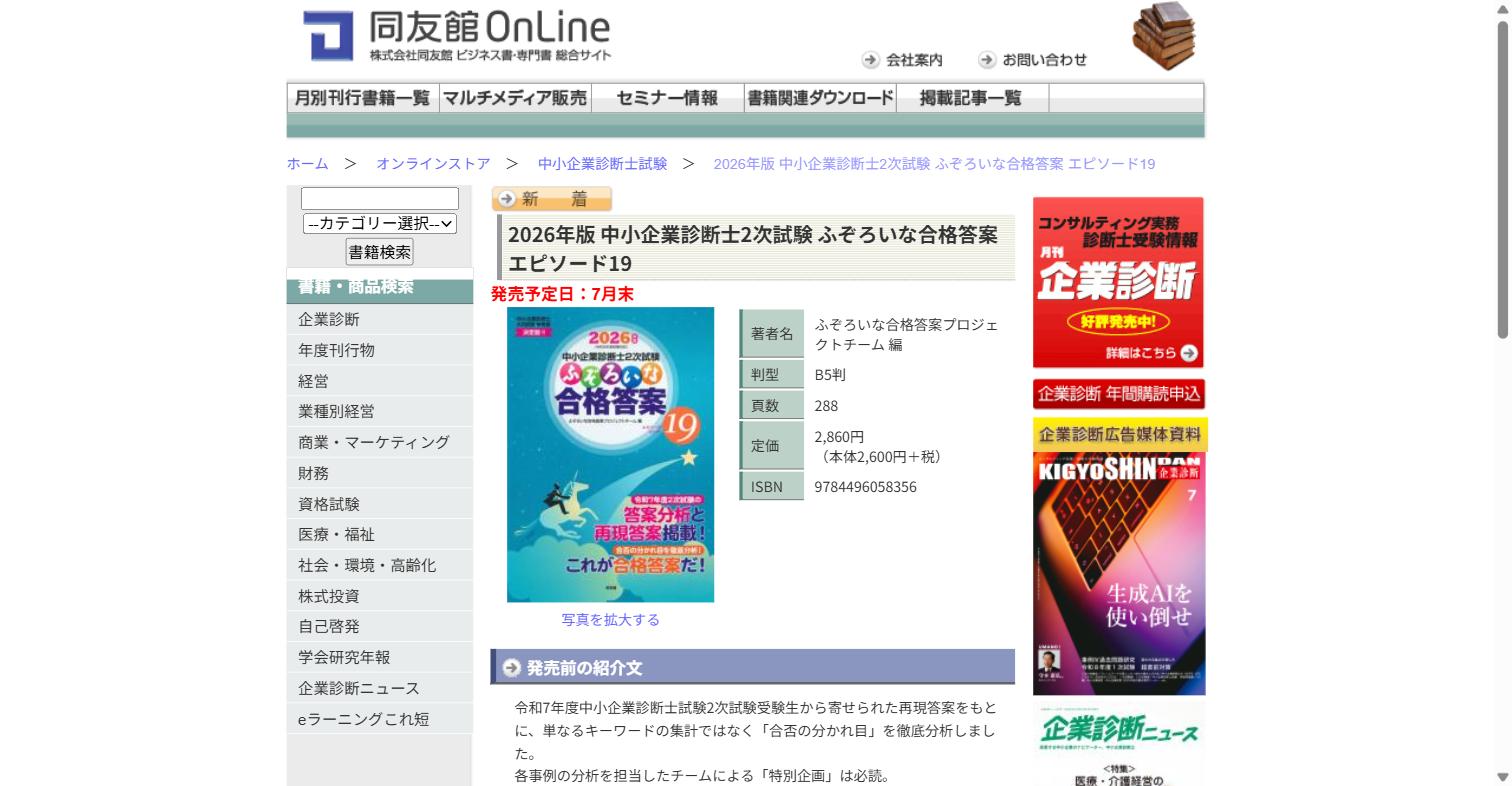Click the arrow icon beside 発売前の紹介文
1512x786 pixels.
click(x=511, y=667)
